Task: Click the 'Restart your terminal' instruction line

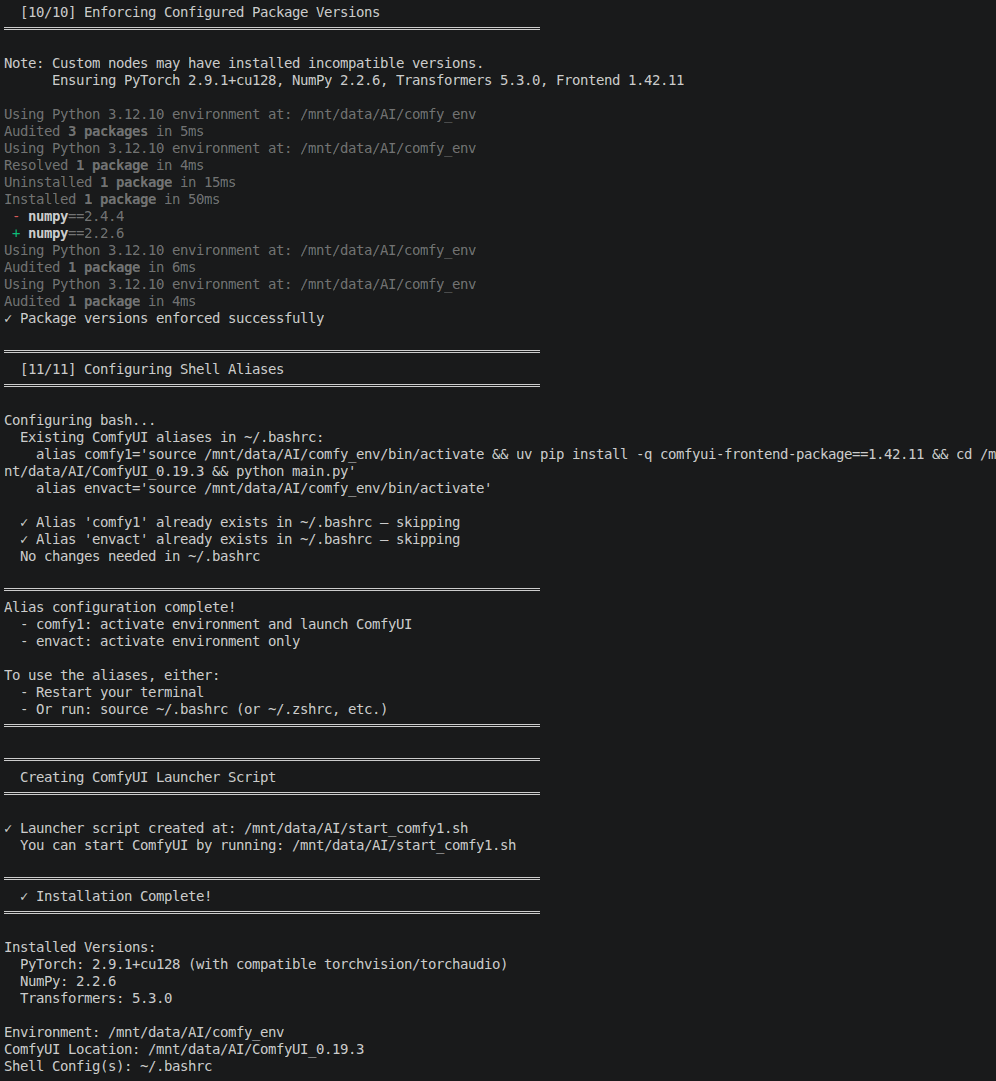Action: (x=112, y=692)
